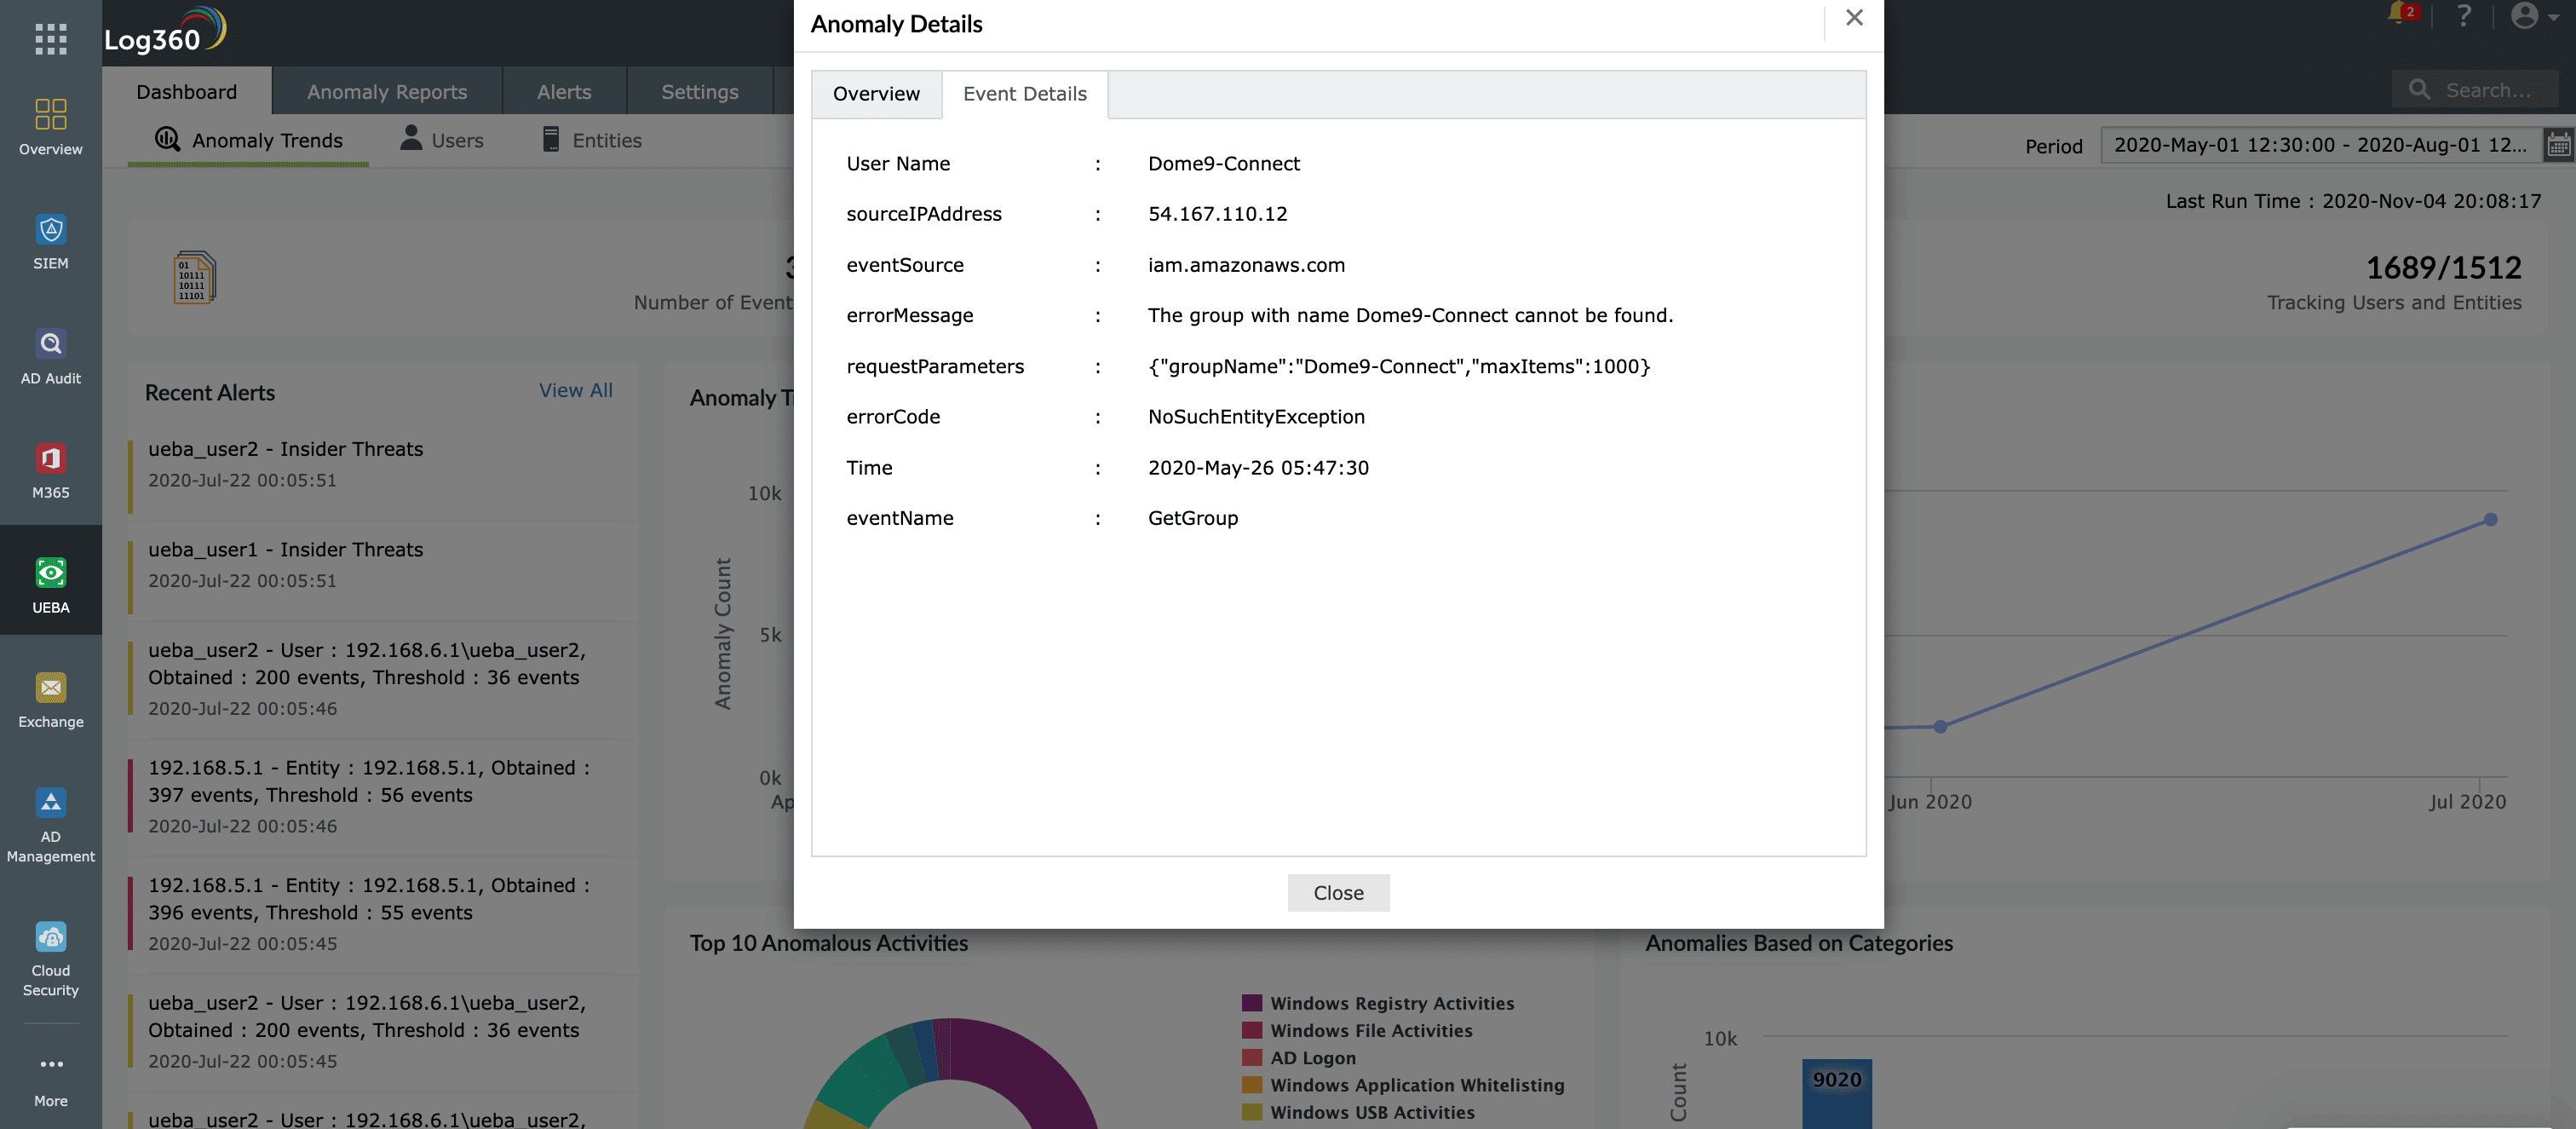Expand More options in the sidebar
The width and height of the screenshot is (2576, 1129).
pyautogui.click(x=50, y=1078)
